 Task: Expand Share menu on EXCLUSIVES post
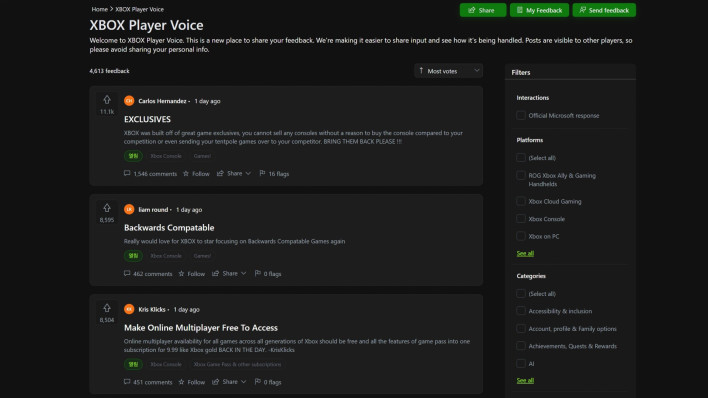[234, 173]
